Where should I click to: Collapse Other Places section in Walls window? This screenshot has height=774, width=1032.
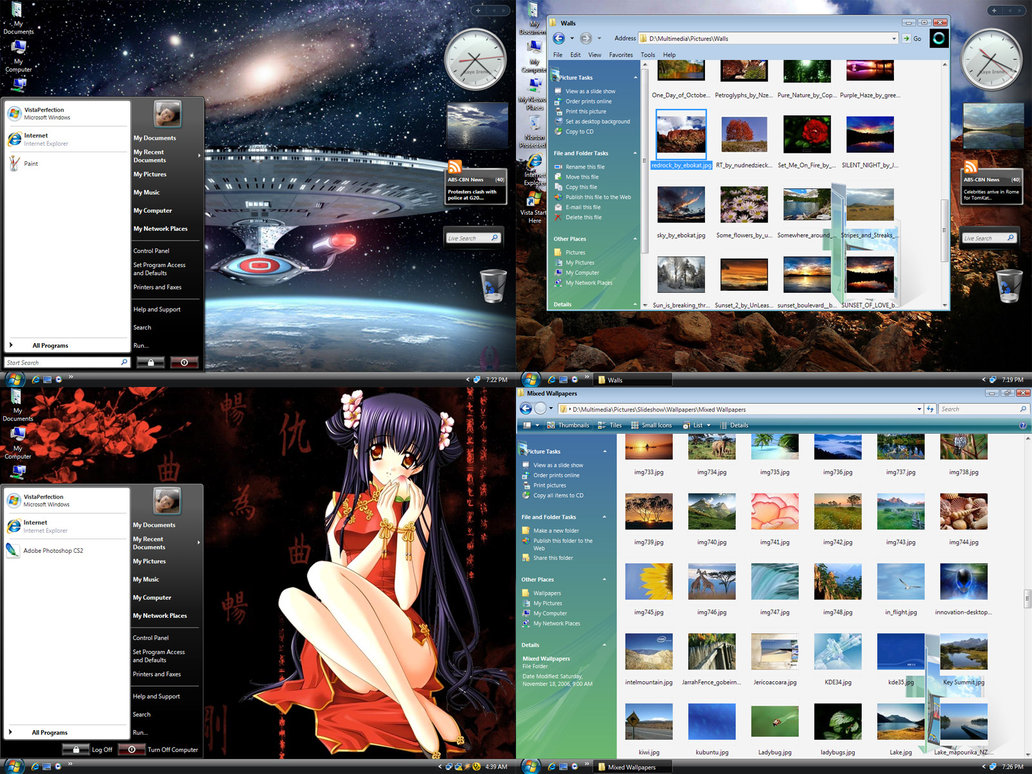(636, 239)
